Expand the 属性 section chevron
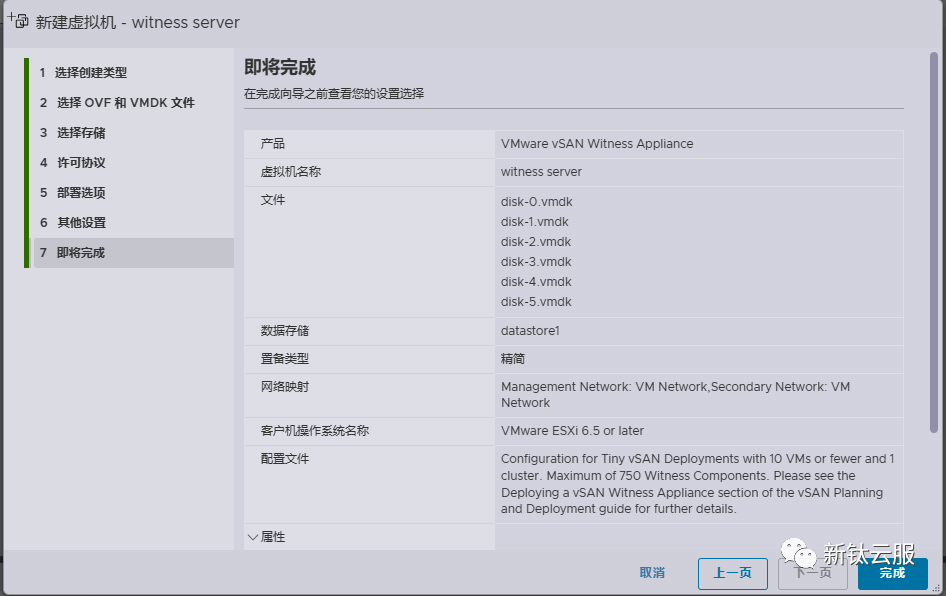This screenshot has width=946, height=596. click(x=253, y=537)
